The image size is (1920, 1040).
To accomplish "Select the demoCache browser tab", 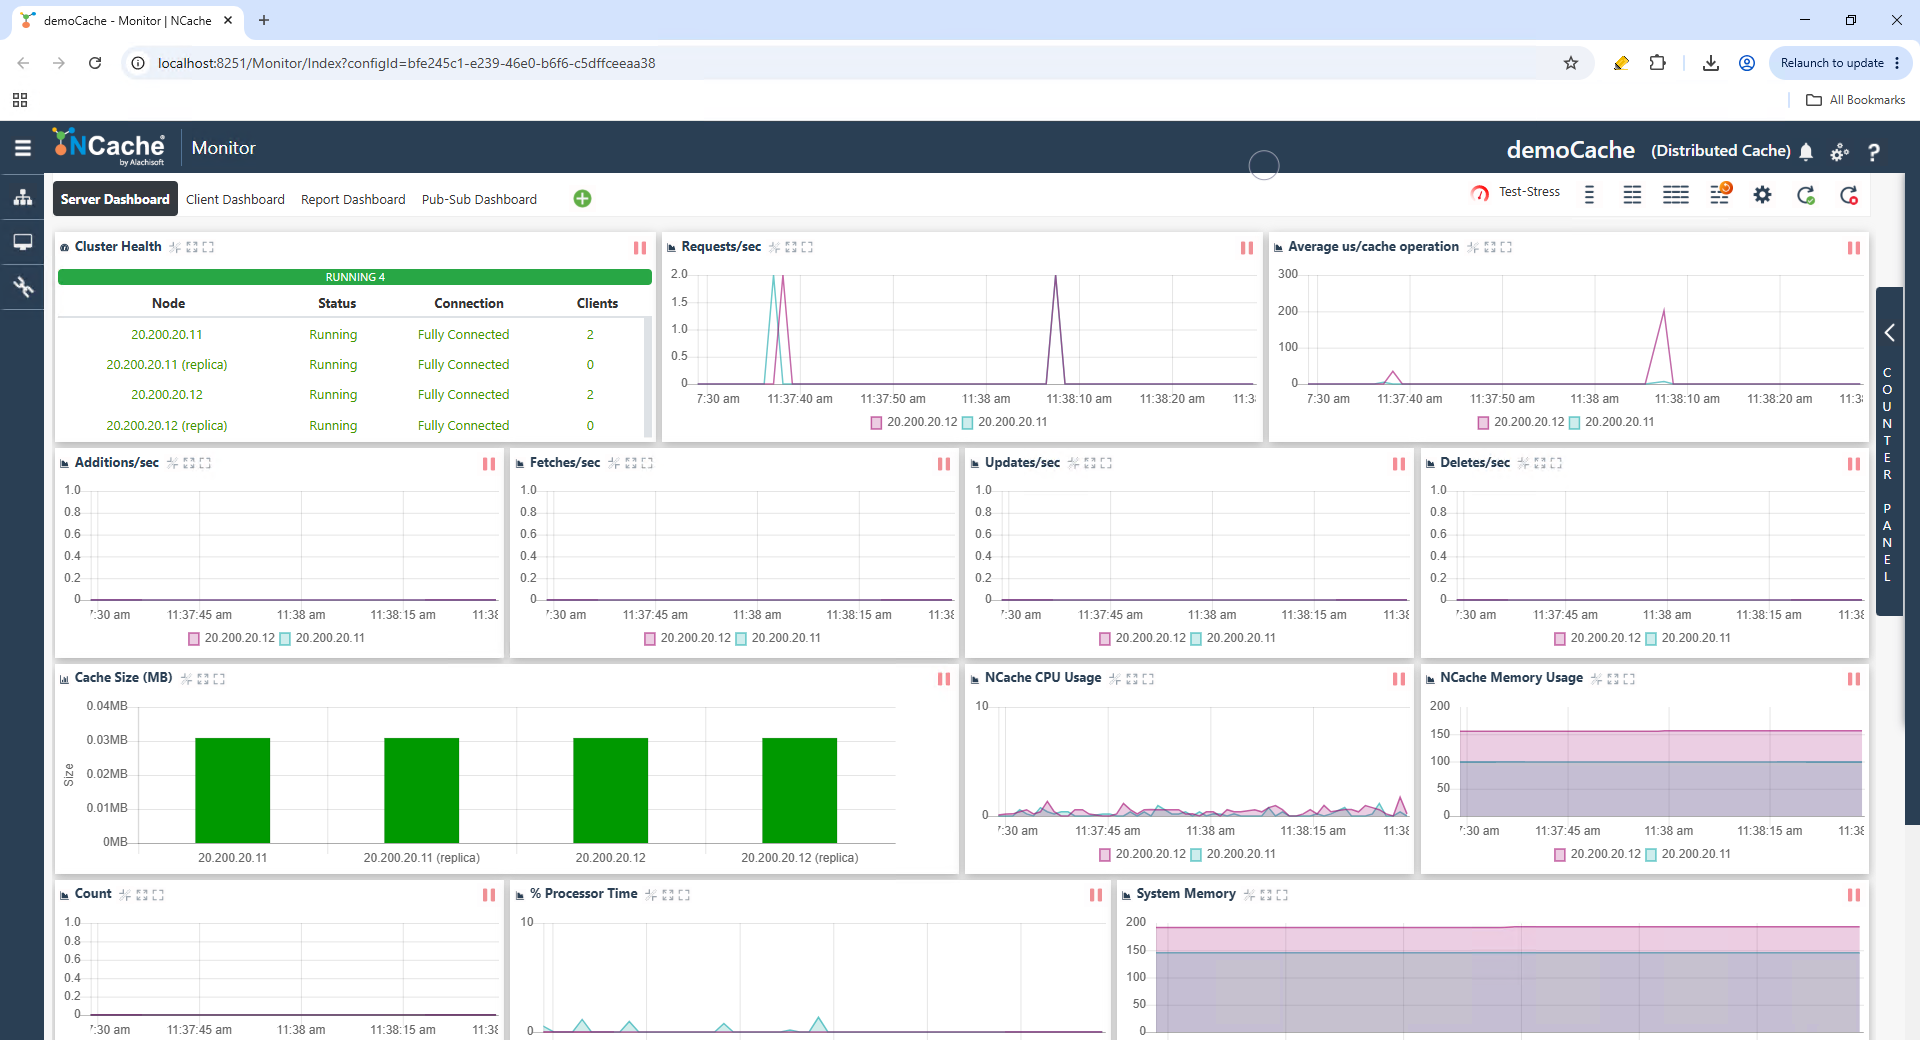I will pos(128,20).
